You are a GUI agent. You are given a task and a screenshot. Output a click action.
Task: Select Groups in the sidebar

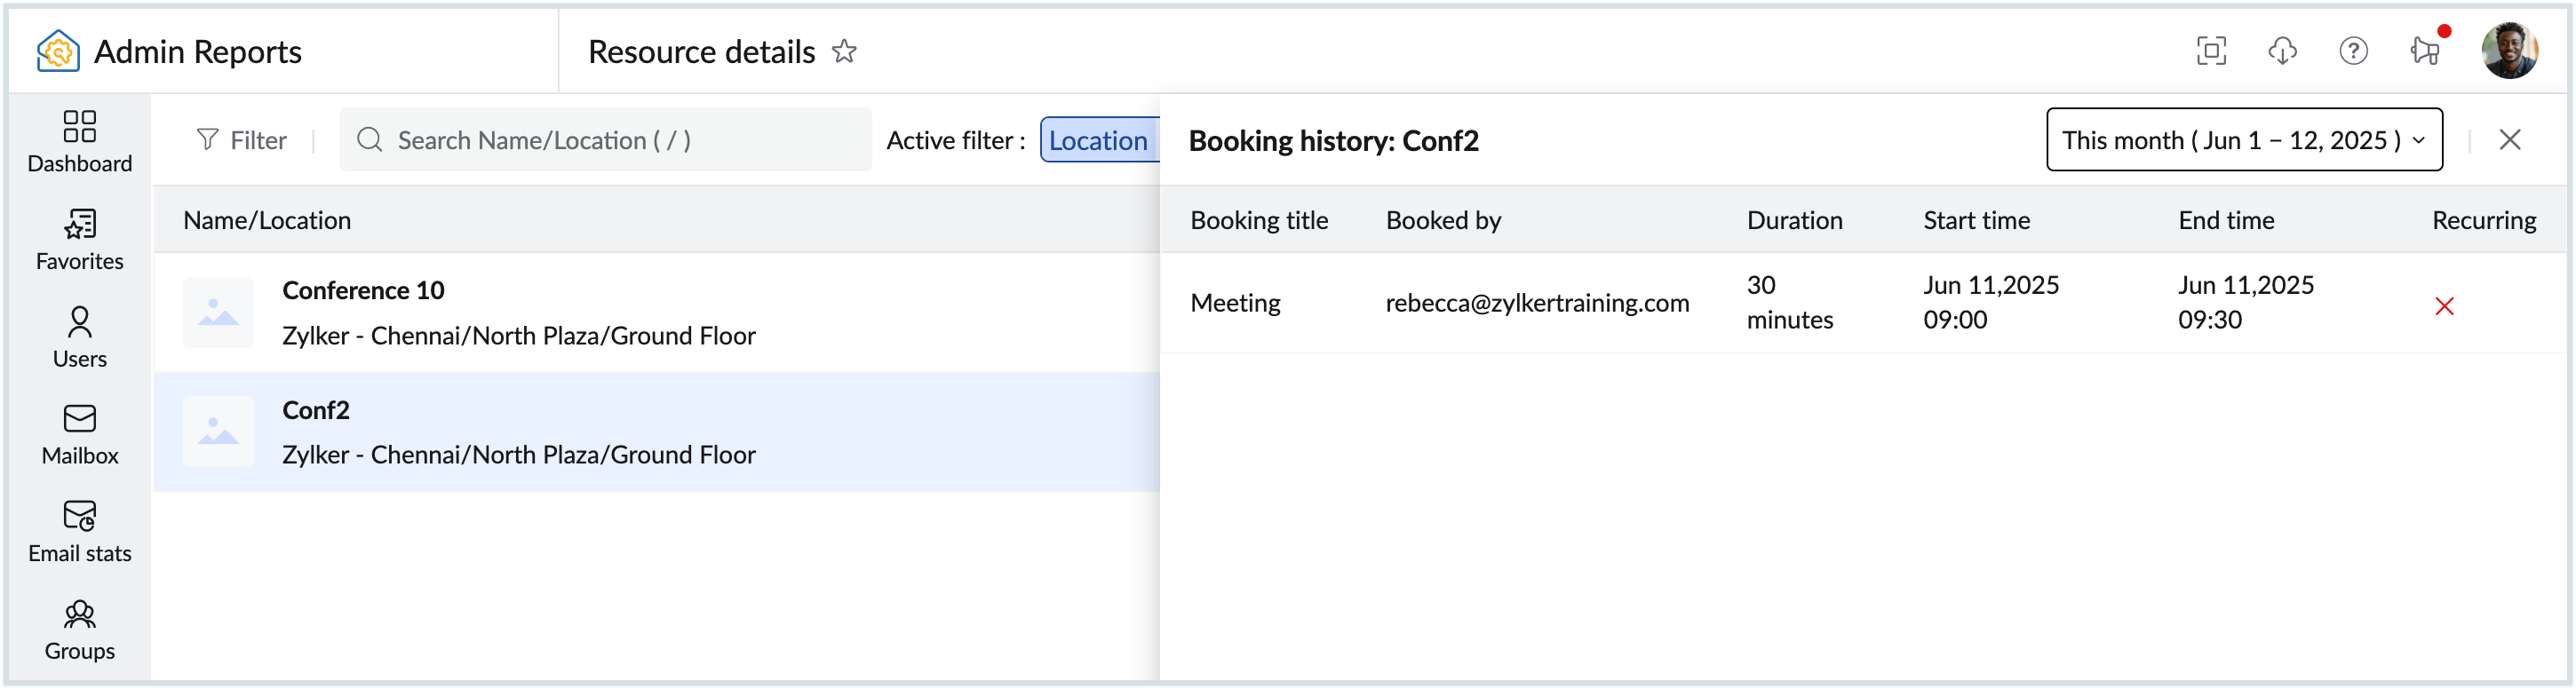(x=79, y=629)
